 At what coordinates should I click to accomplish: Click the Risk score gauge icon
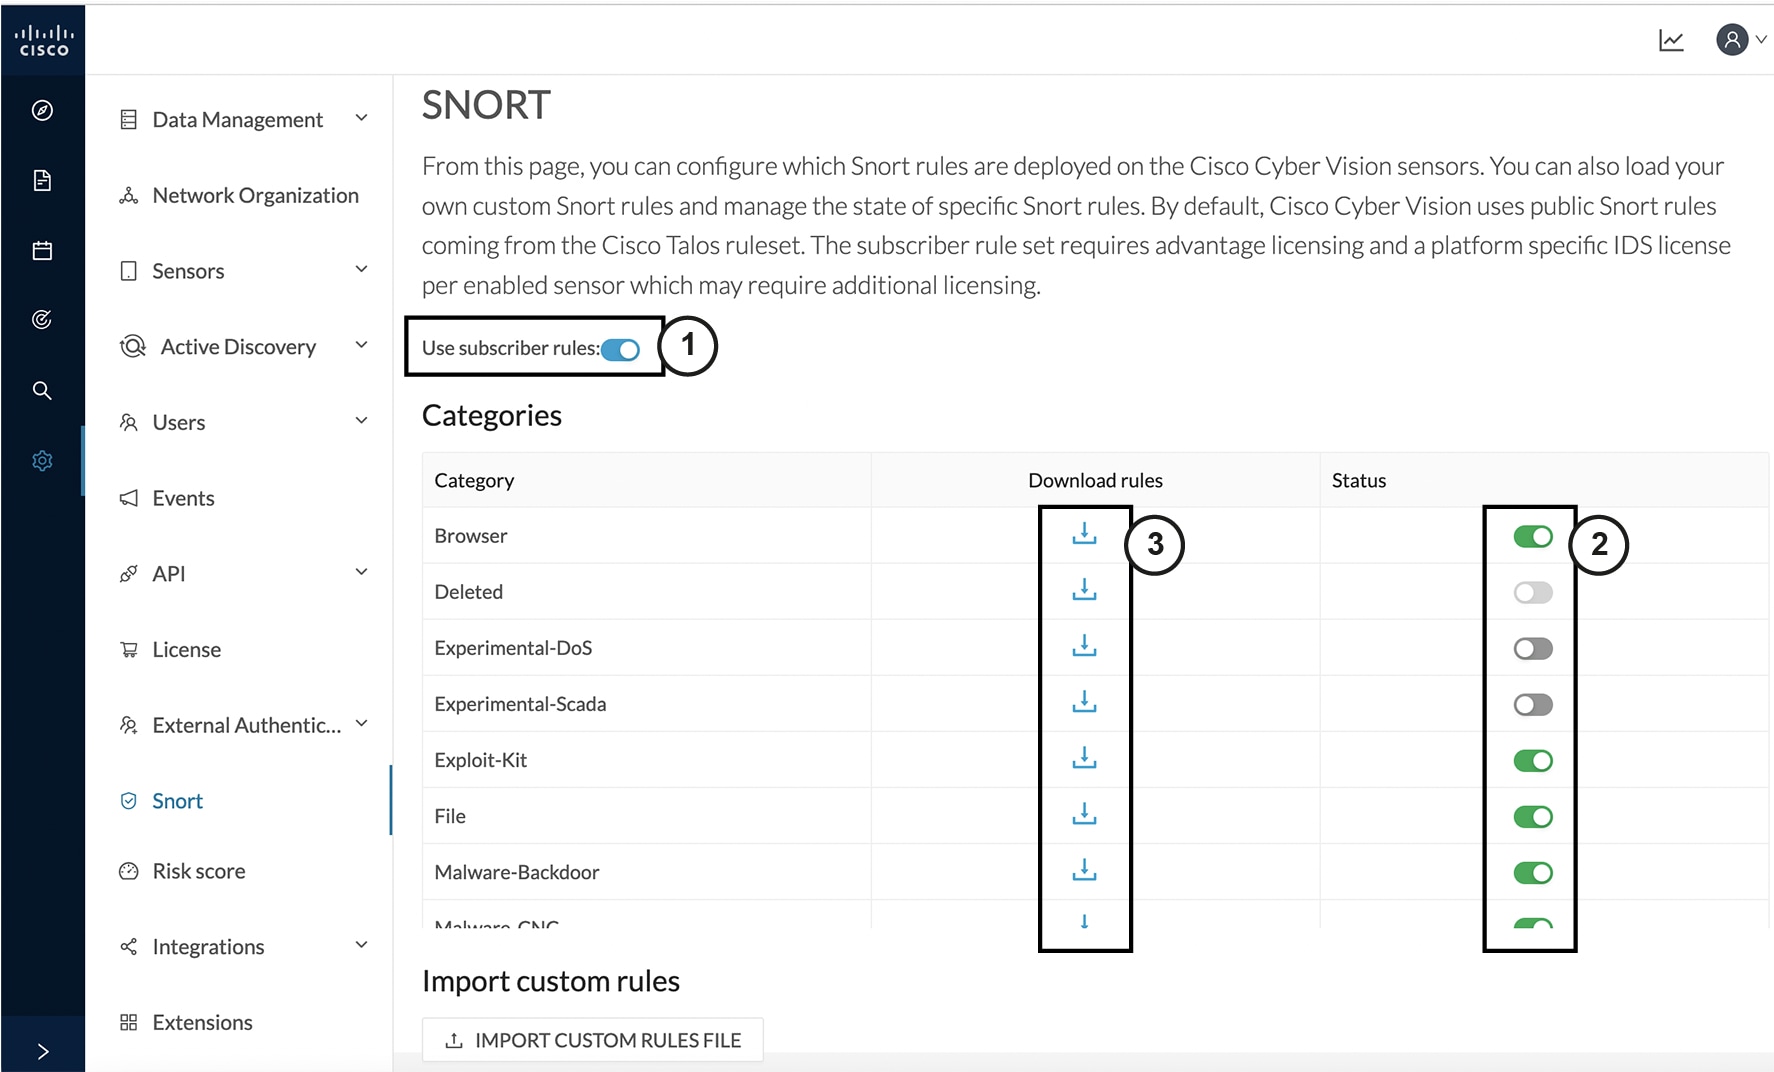pos(128,871)
